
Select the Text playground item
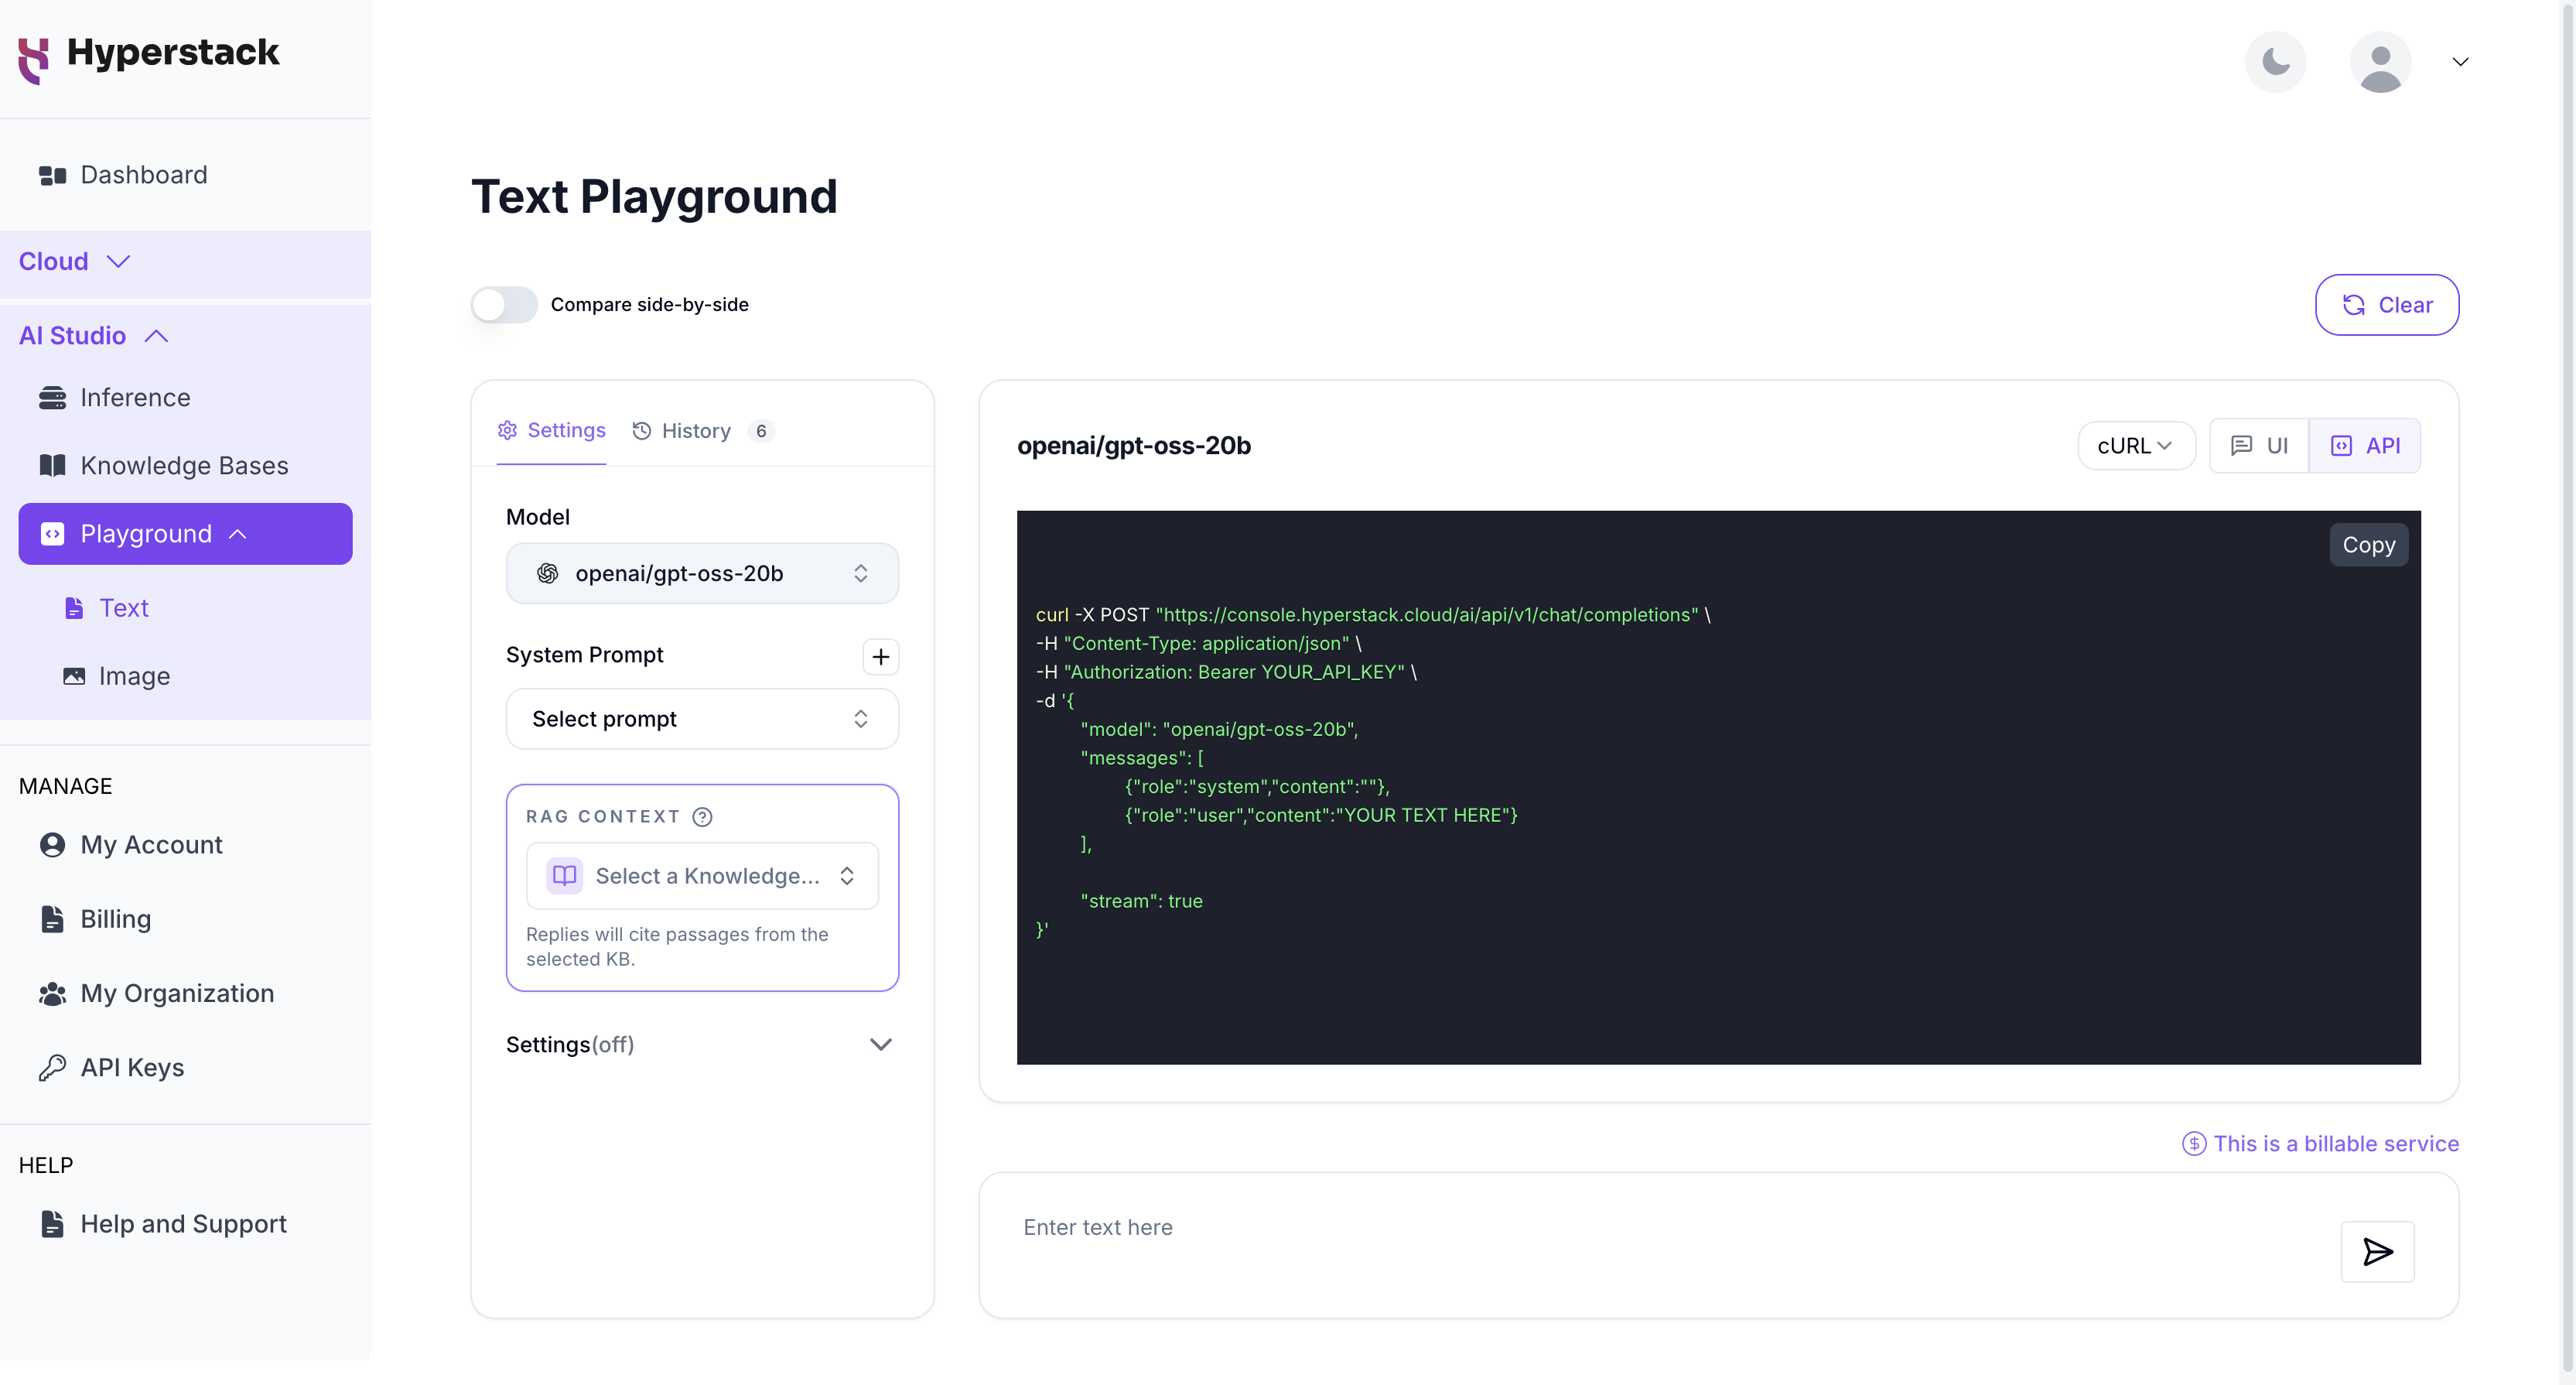(123, 608)
